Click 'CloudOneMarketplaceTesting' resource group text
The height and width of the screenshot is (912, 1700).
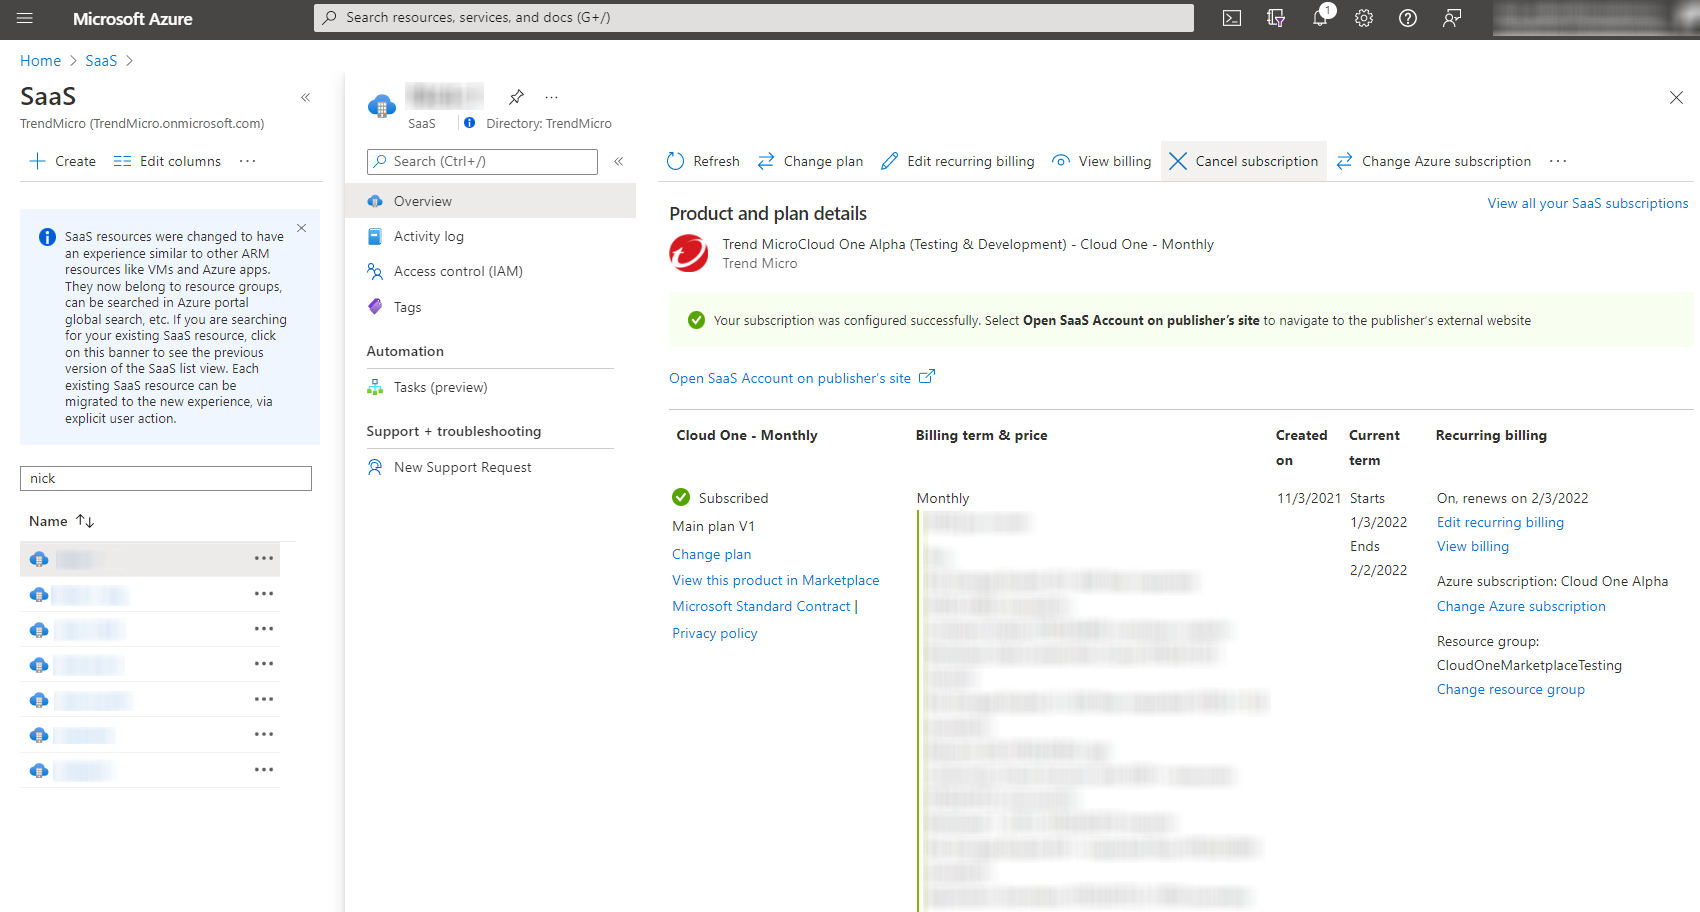coord(1529,665)
